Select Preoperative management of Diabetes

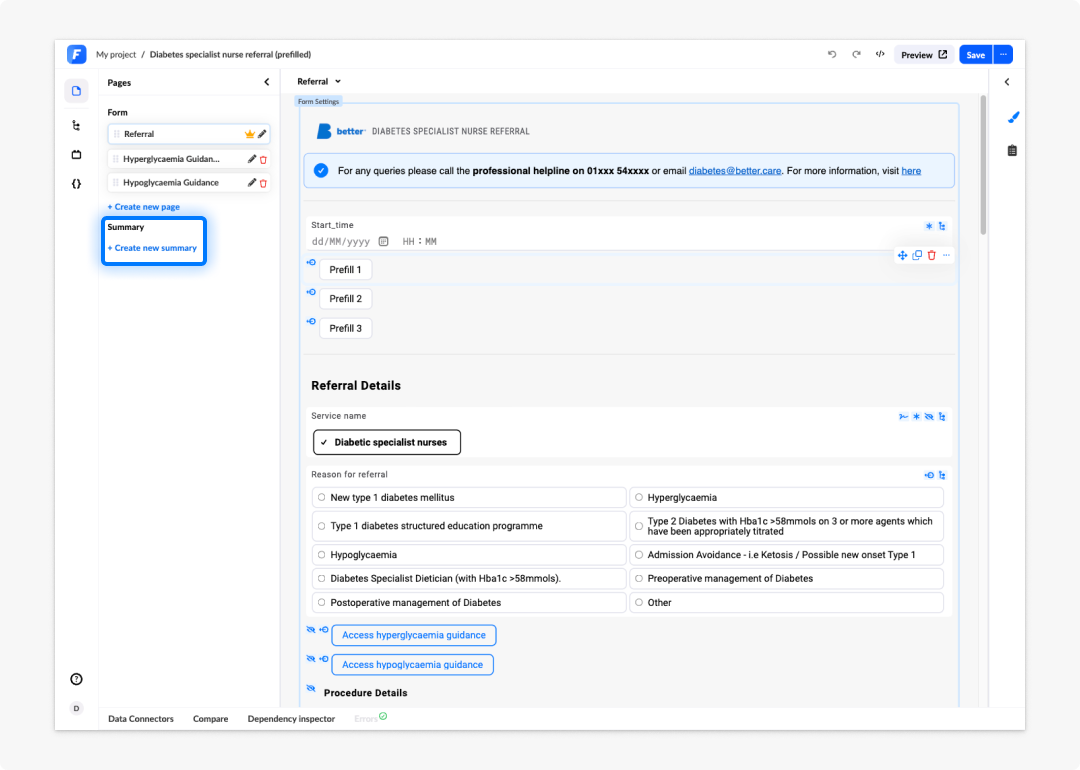pyautogui.click(x=787, y=579)
